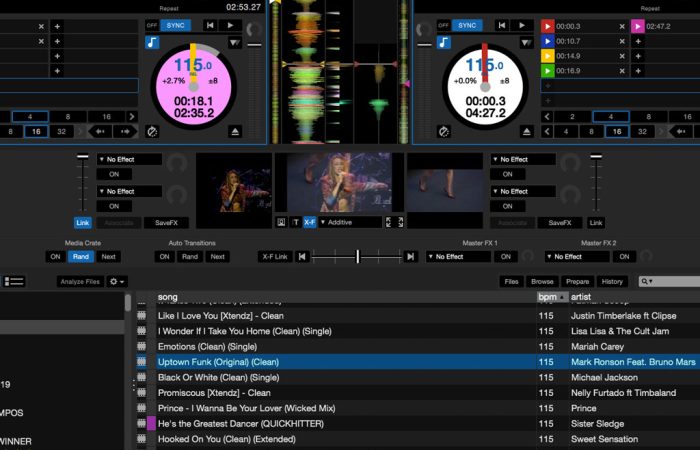Turn on Auto Transitions with ON button
700x450 pixels.
[164, 257]
